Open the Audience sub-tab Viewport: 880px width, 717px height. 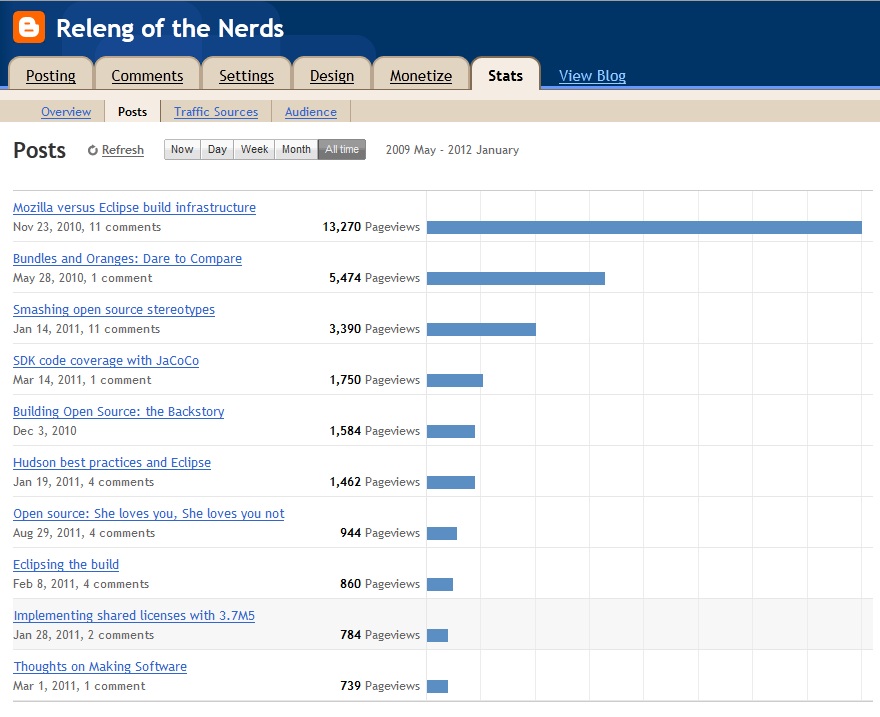tap(311, 112)
